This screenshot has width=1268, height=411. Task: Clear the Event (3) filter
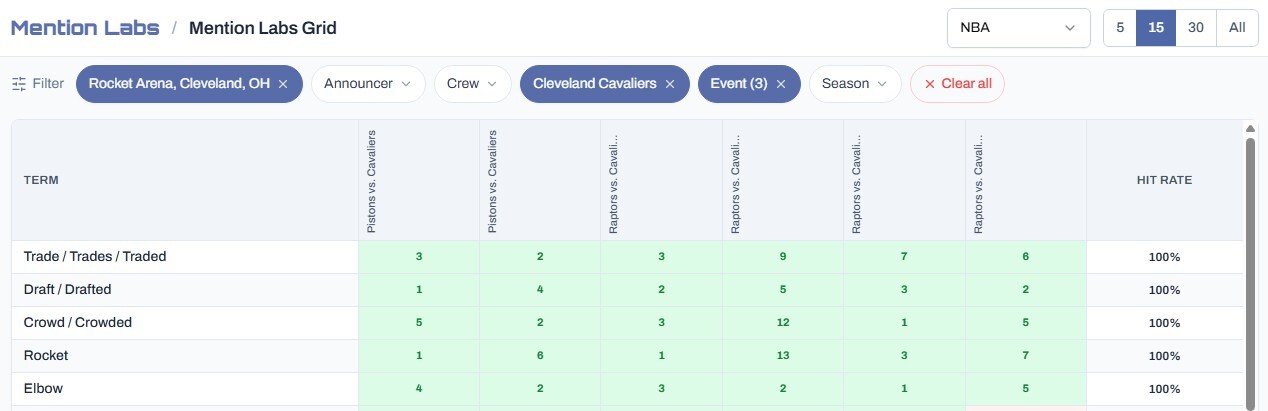(781, 84)
